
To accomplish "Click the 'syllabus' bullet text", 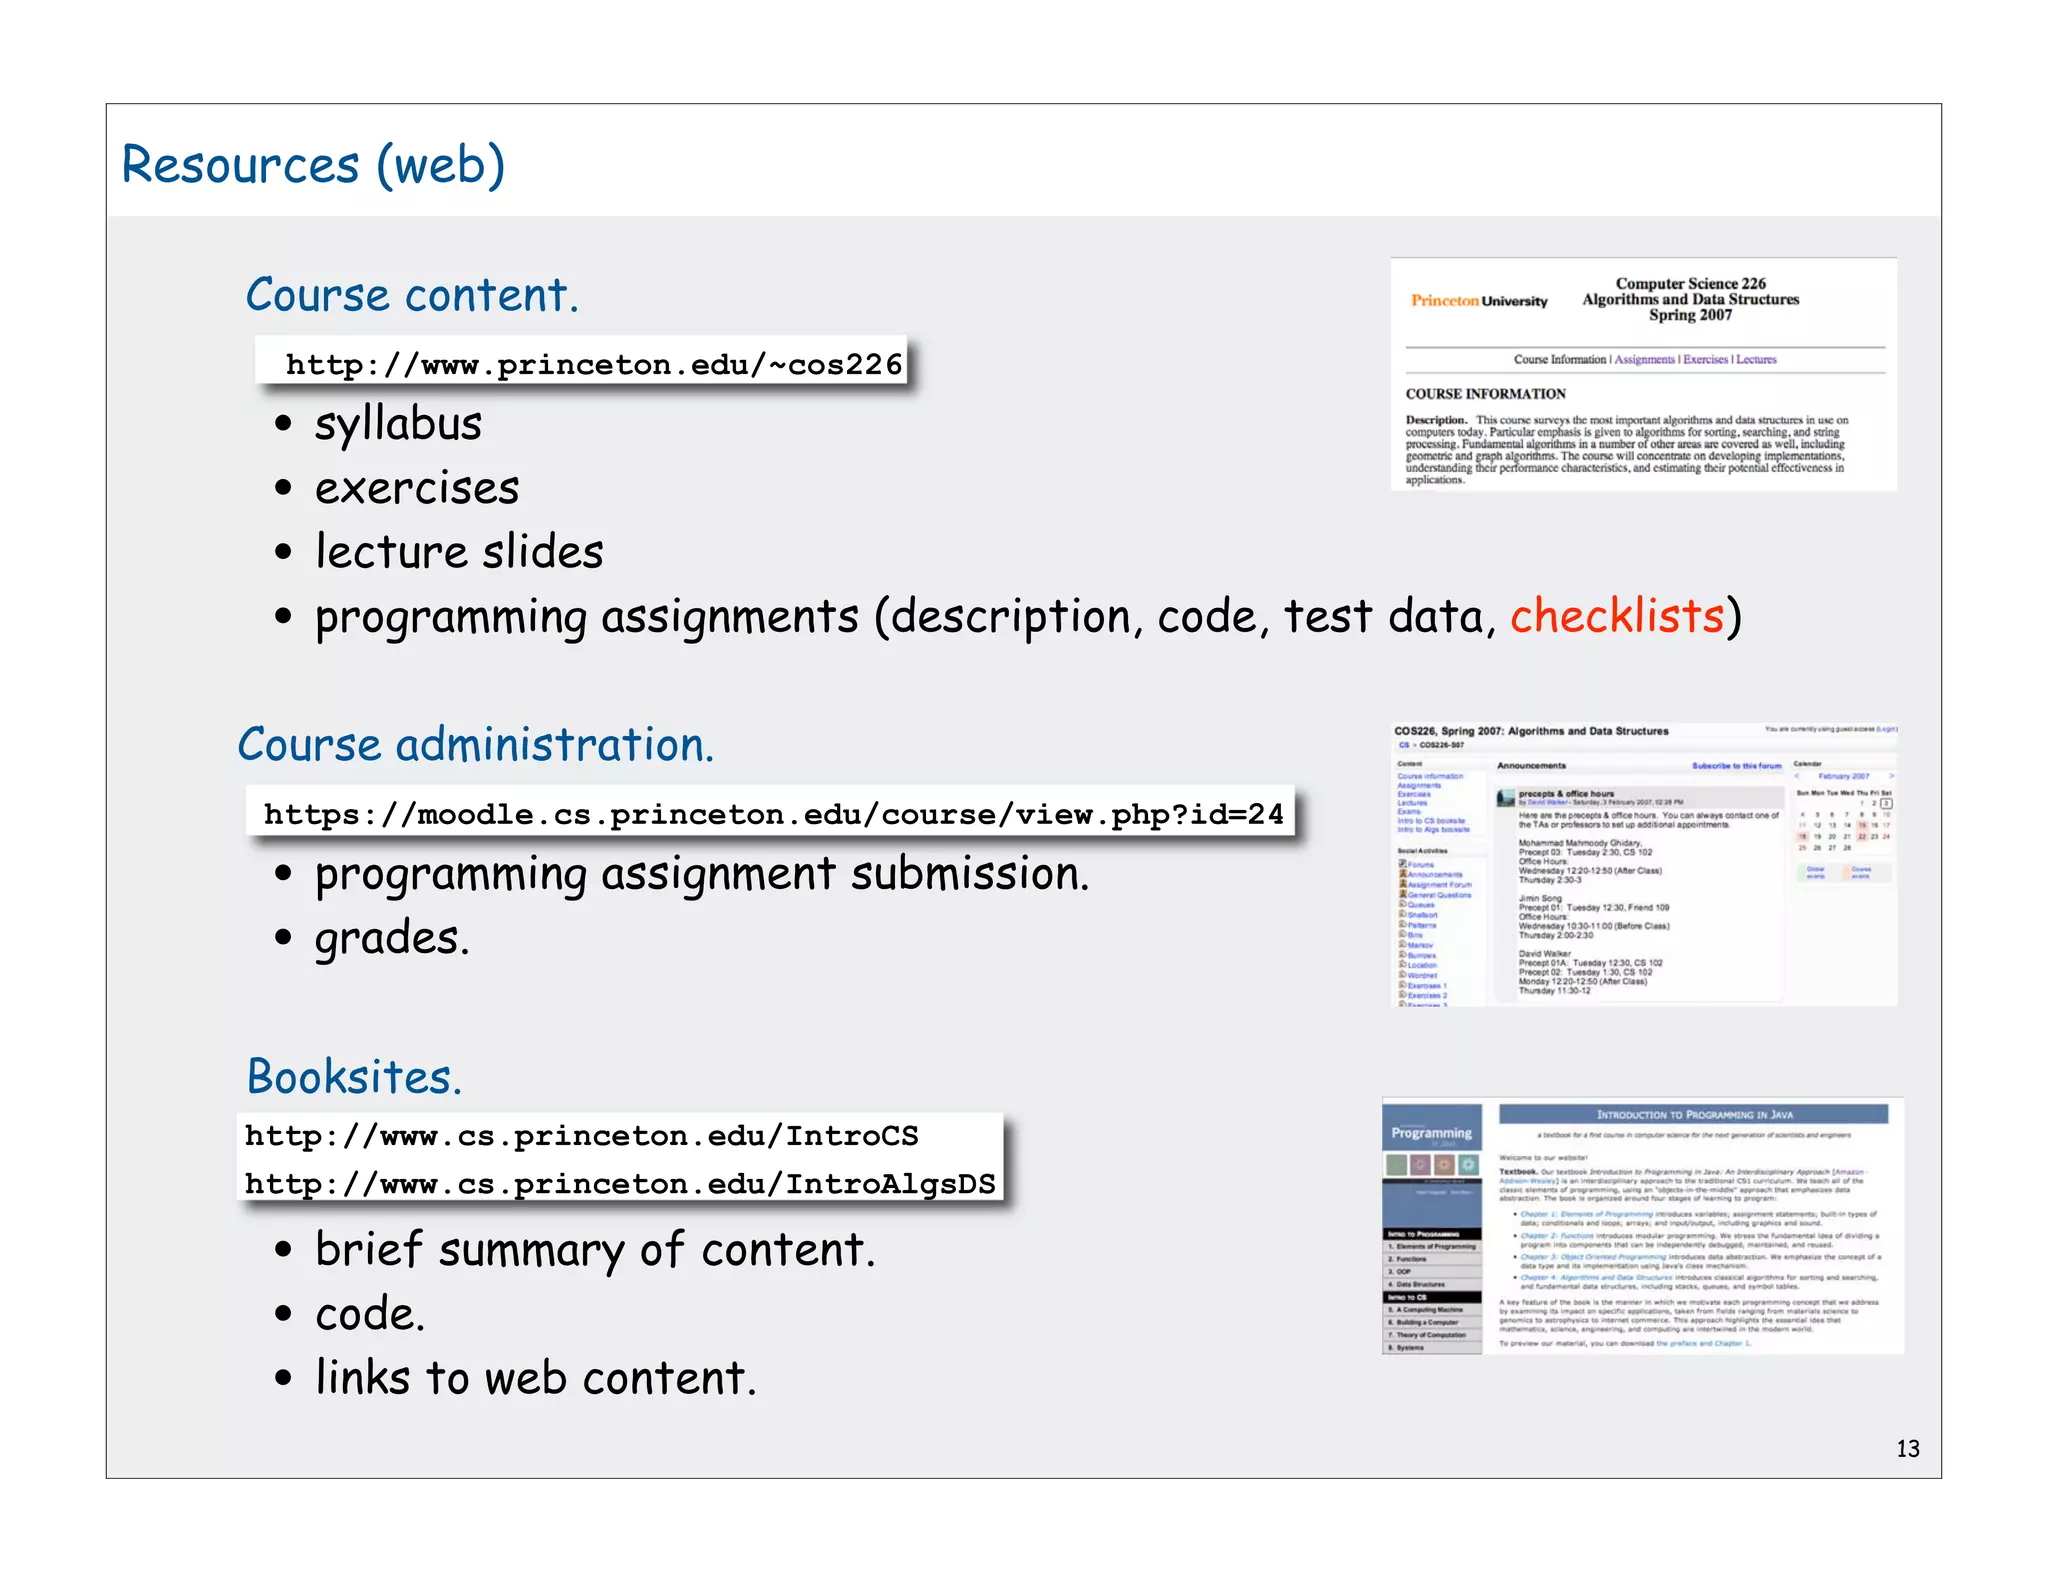I will click(x=398, y=424).
